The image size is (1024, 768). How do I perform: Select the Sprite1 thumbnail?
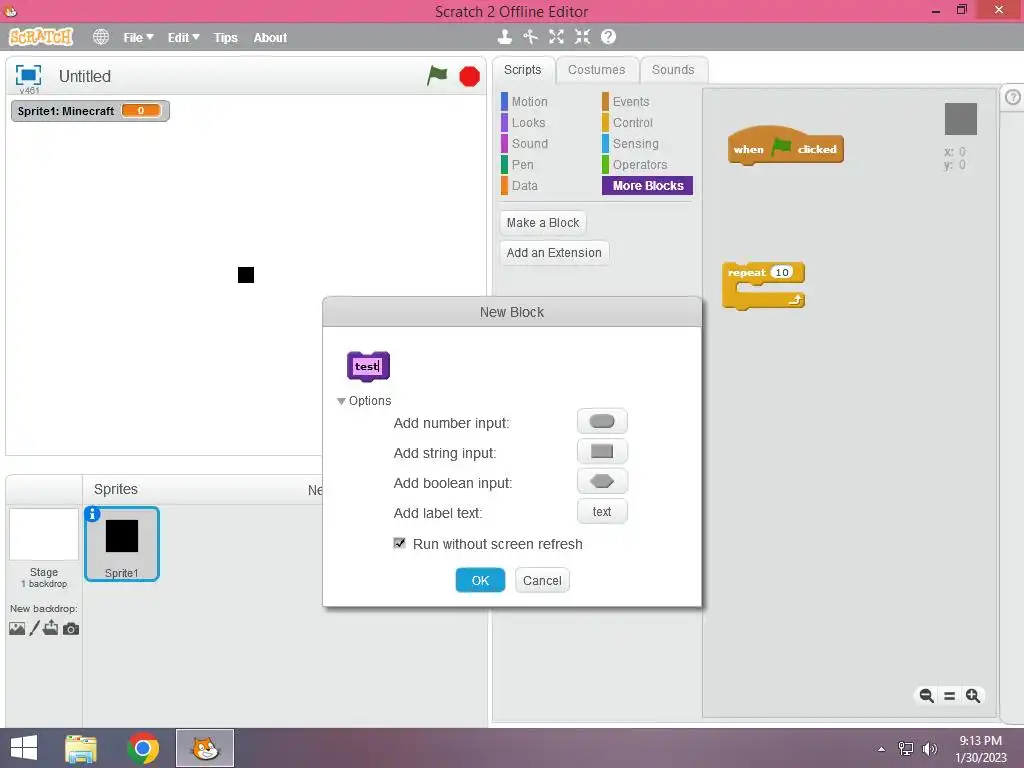(x=122, y=543)
